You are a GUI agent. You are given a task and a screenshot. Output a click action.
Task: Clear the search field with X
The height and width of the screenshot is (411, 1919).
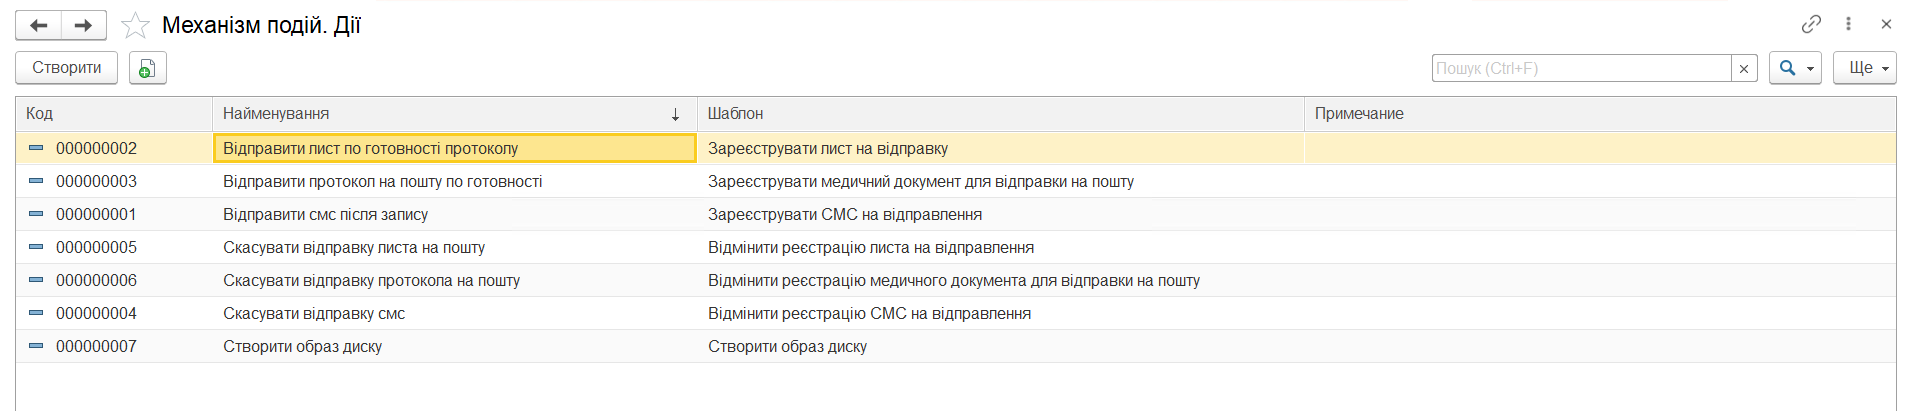click(x=1744, y=68)
